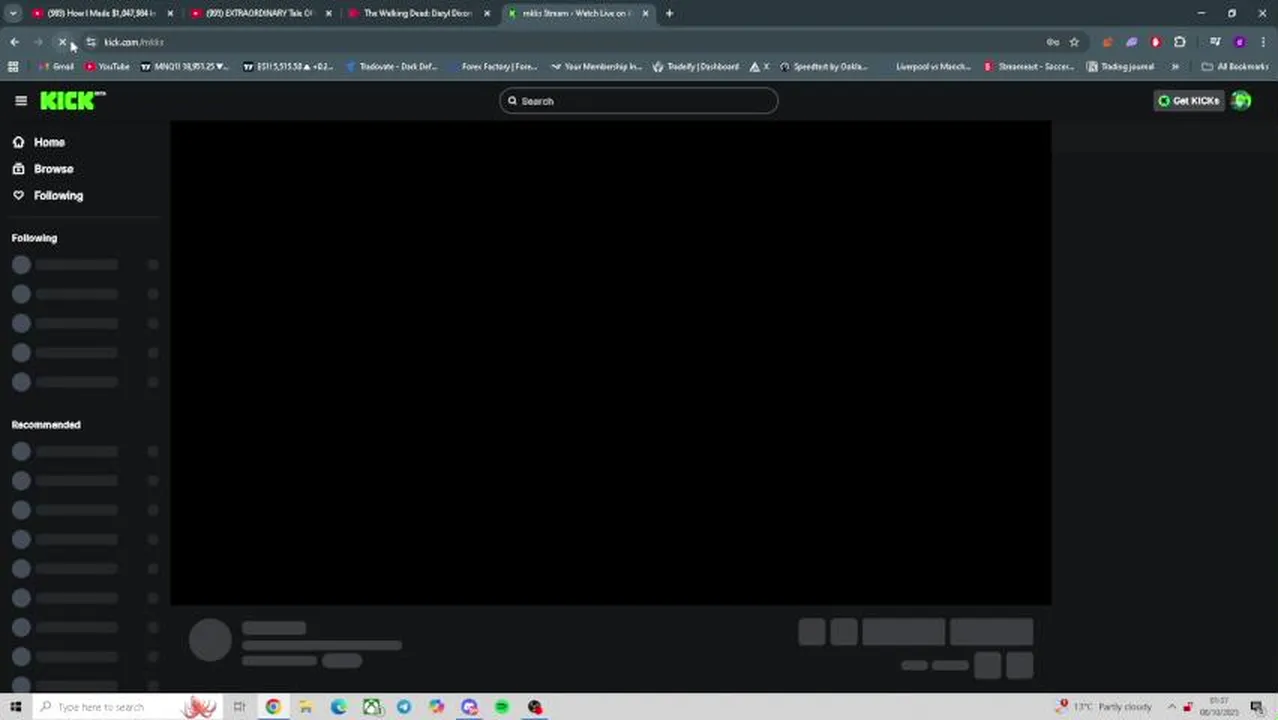Screen dimensions: 1278x720
Task: Open the Tradovate bookmark
Action: click(392, 67)
